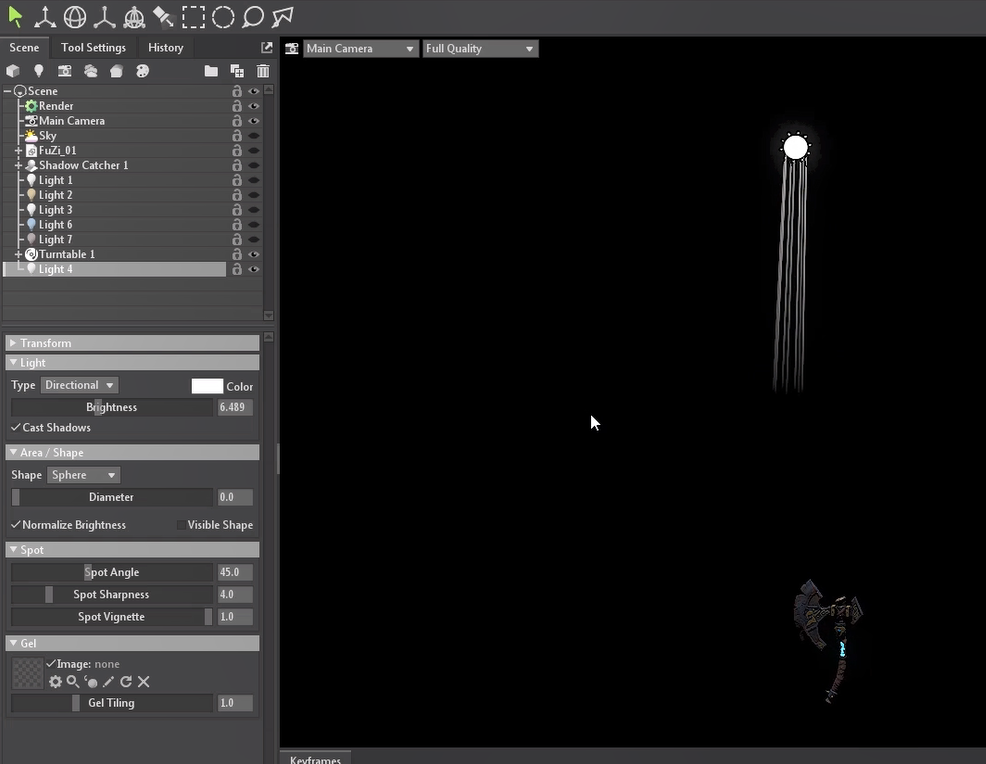Open the Main Camera dropdown
The width and height of the screenshot is (986, 764).
tap(360, 48)
